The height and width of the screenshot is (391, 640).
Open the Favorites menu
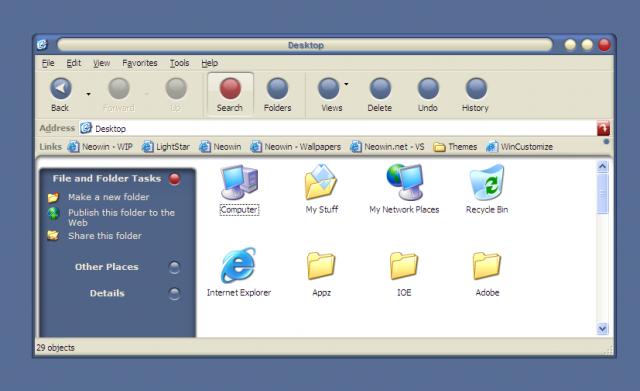point(140,63)
